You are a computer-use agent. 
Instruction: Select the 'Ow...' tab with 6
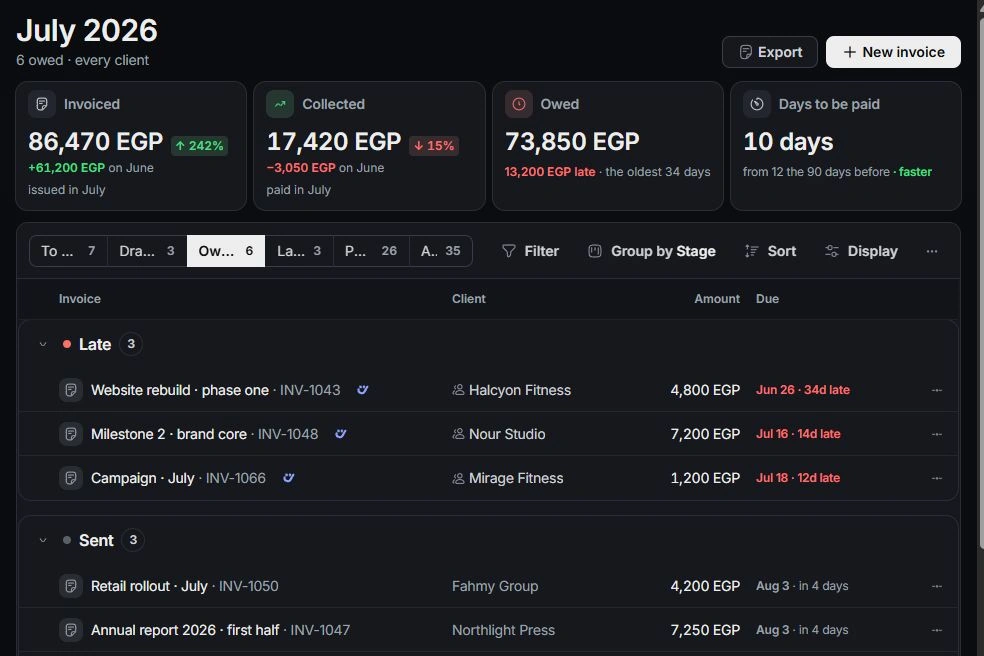click(226, 251)
